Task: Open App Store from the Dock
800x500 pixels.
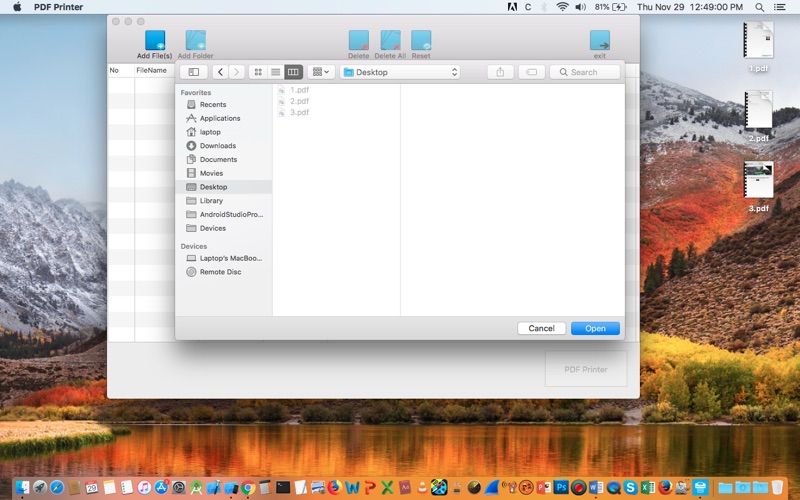Action: (x=161, y=487)
